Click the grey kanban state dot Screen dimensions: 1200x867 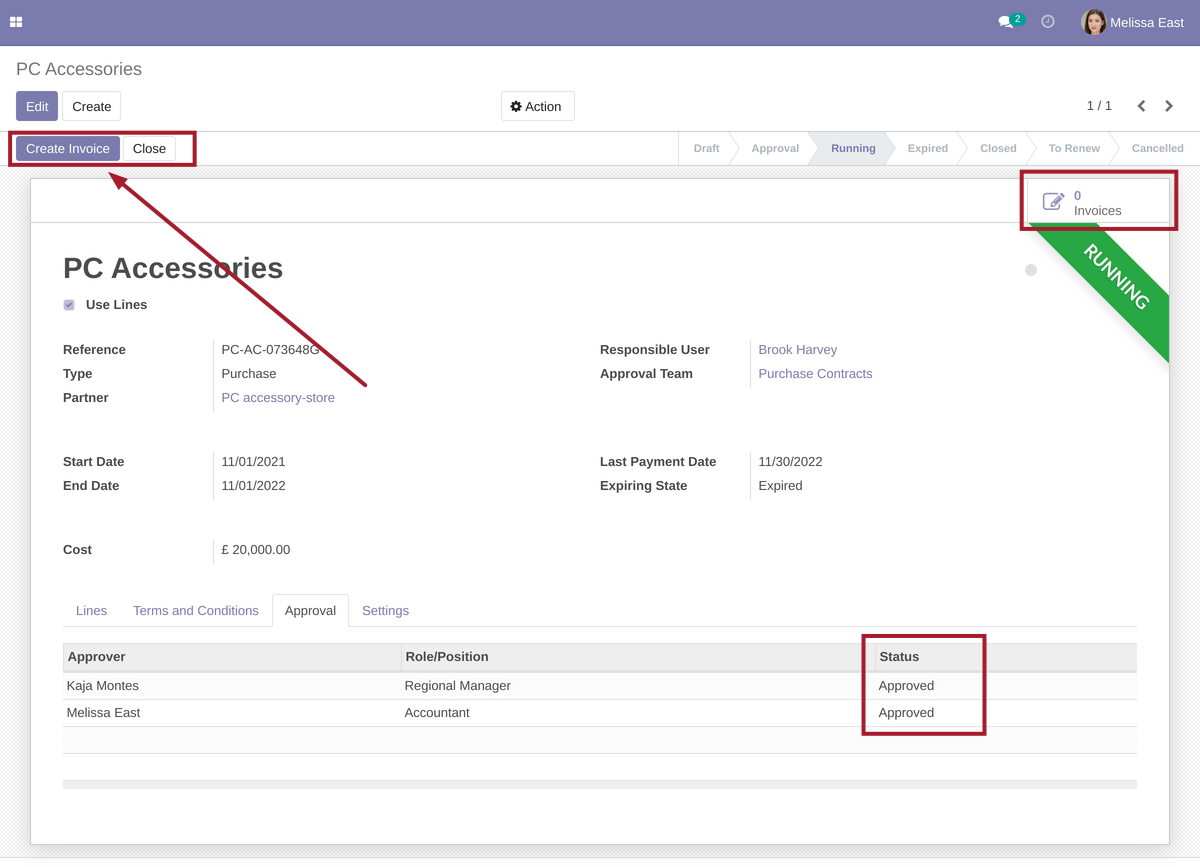pyautogui.click(x=1031, y=270)
